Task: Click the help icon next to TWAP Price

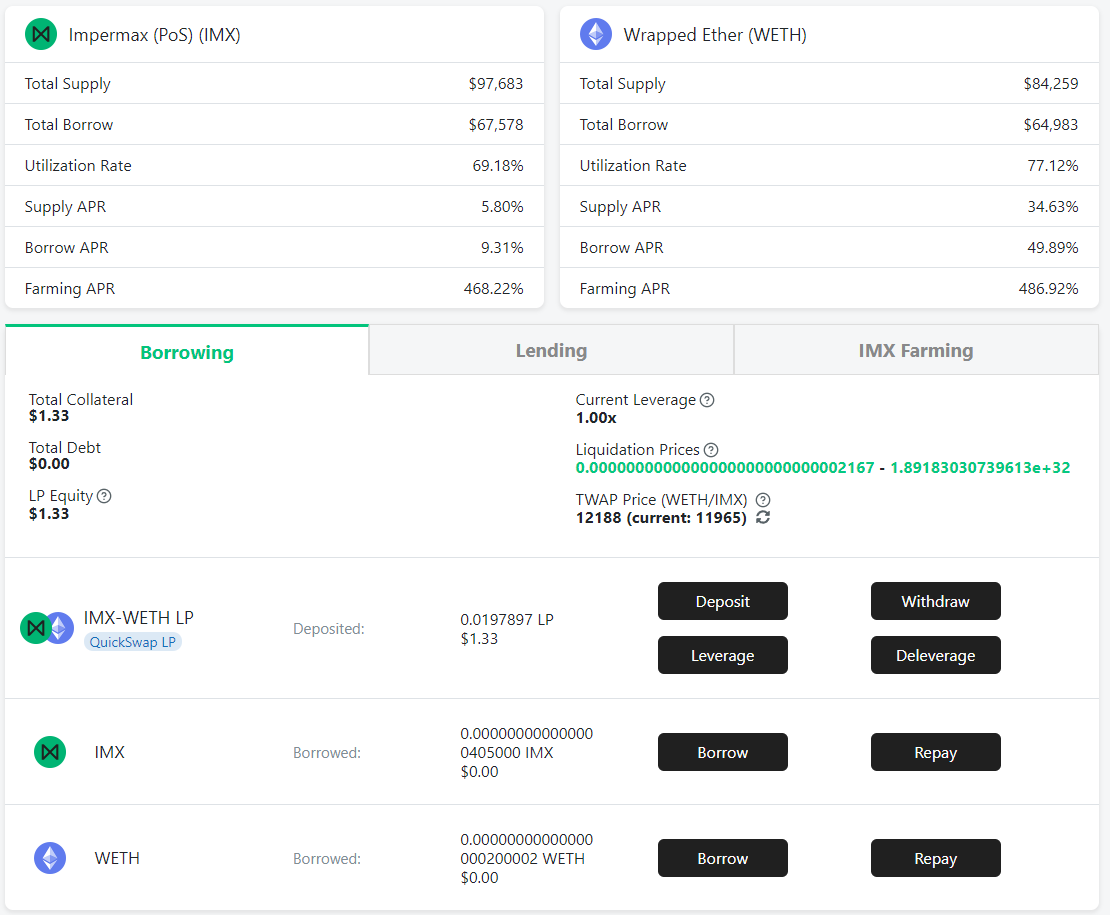Action: pos(763,500)
